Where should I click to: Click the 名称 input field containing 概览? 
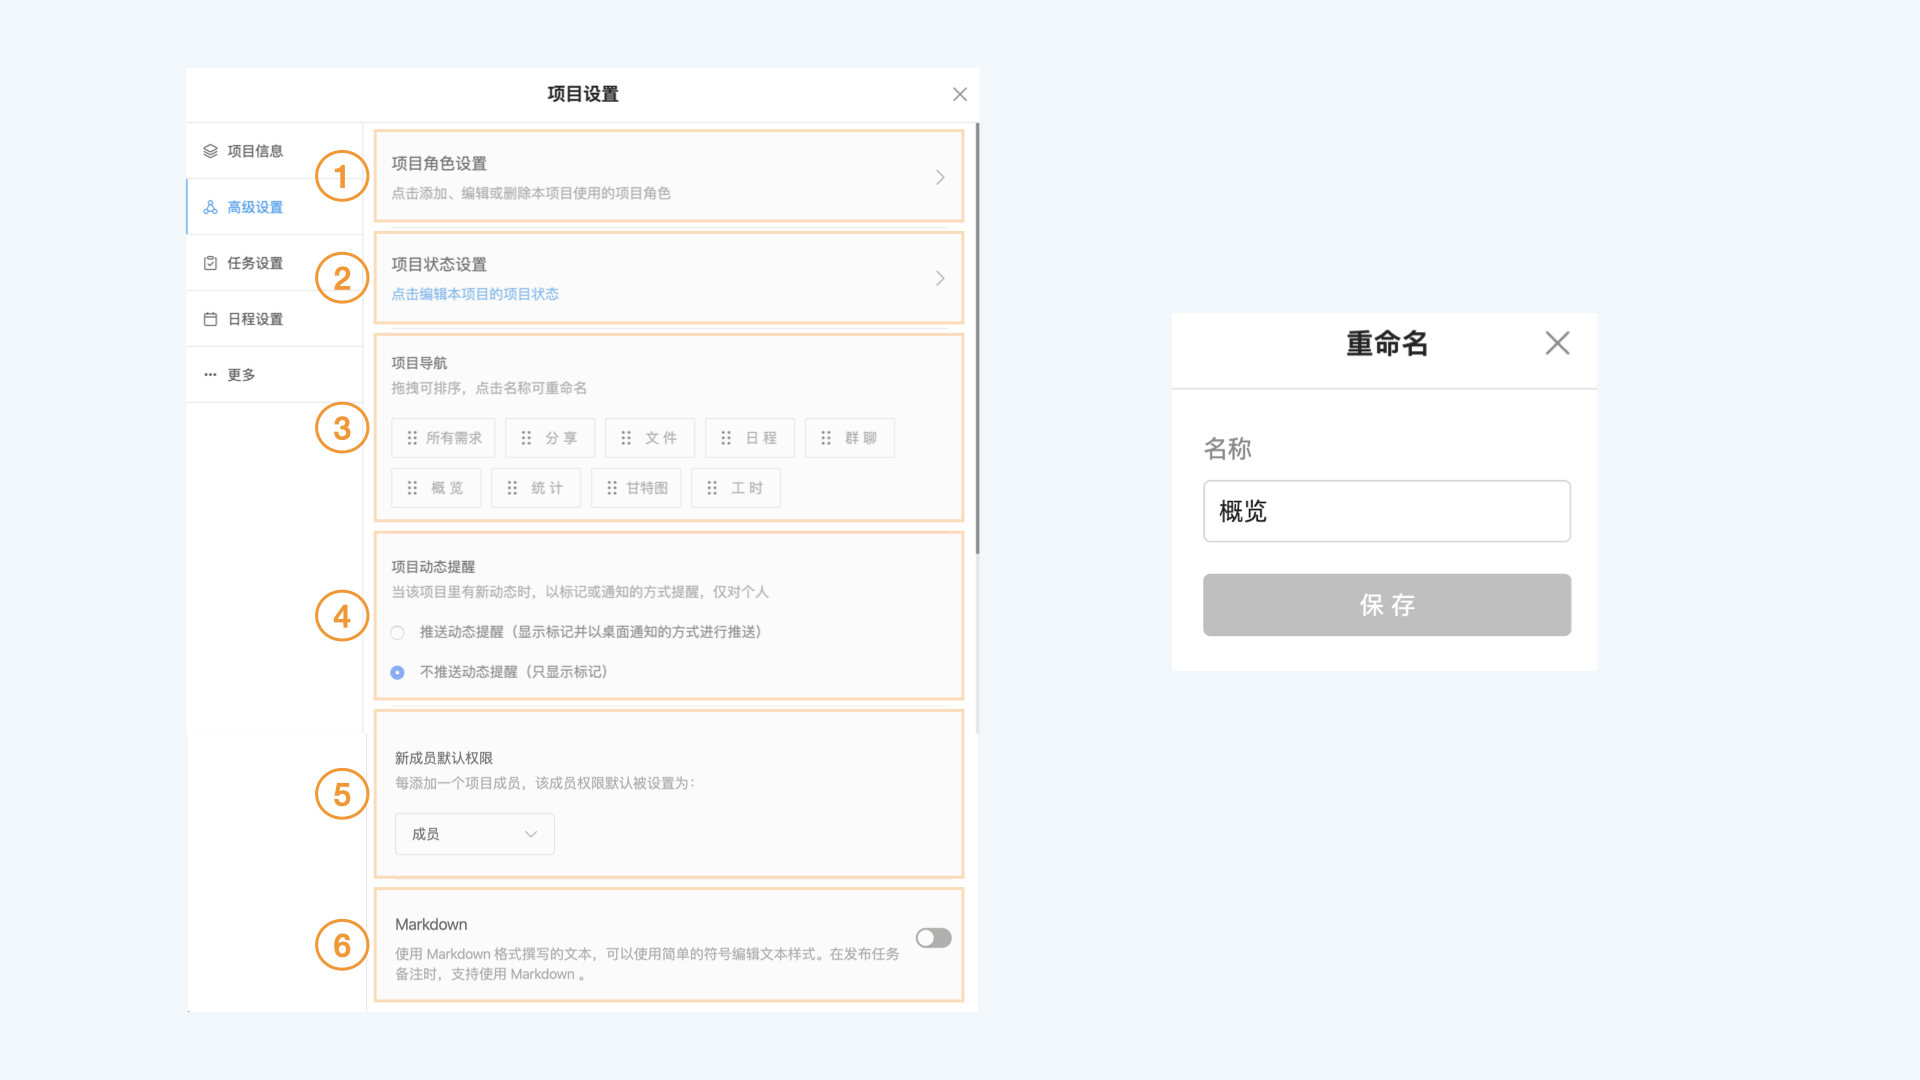[x=1387, y=511]
